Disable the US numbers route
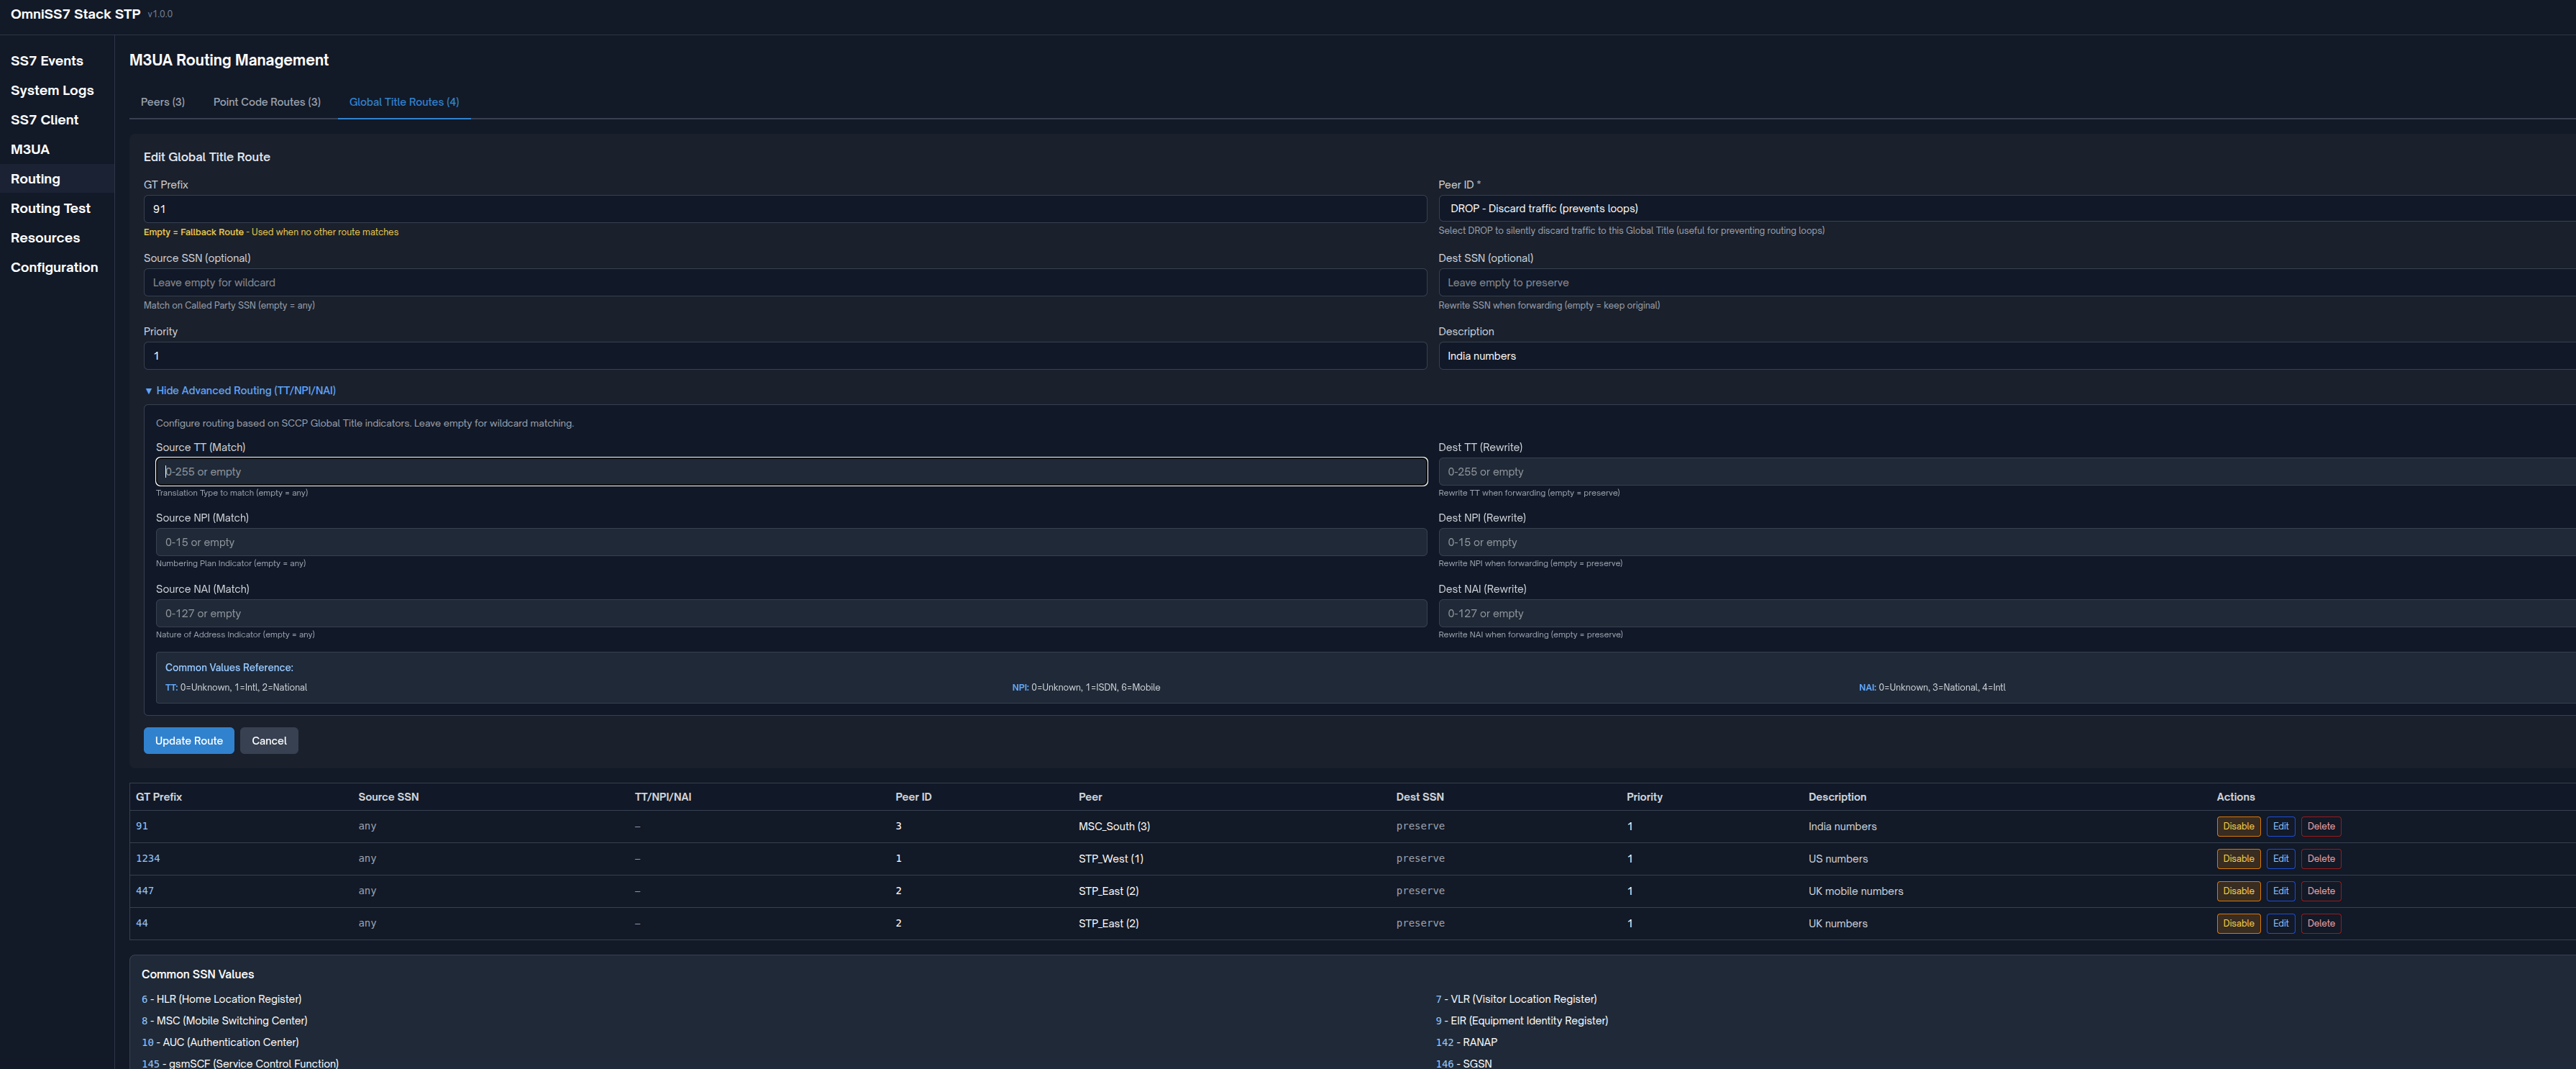2576x1069 pixels. pos(2237,859)
